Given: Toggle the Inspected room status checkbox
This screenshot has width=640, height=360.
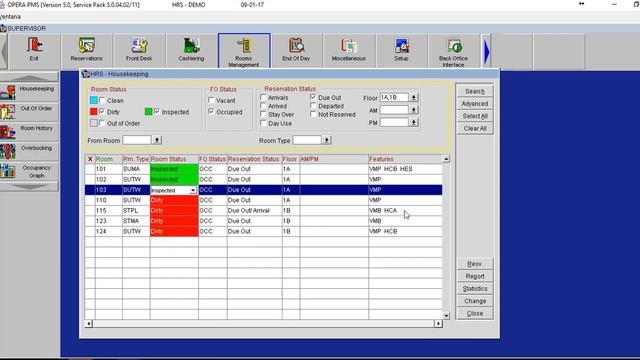Looking at the screenshot, I should 157,111.
